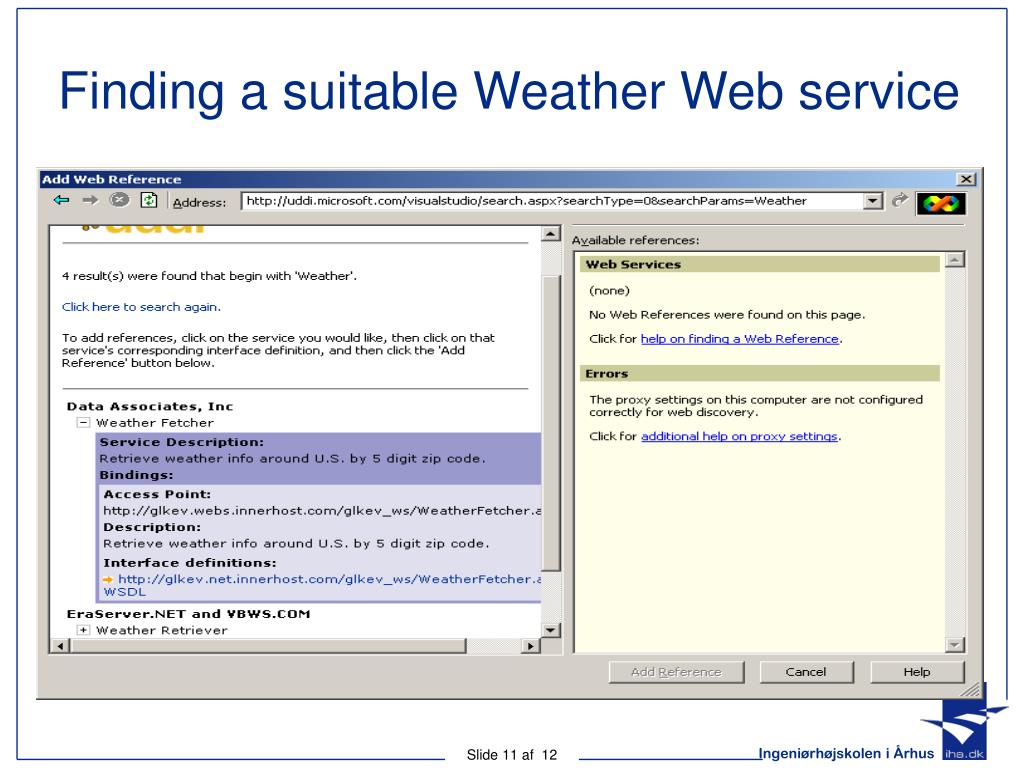Image resolution: width=1024 pixels, height=768 pixels.
Task: Click the Stop loading icon
Action: coord(119,200)
